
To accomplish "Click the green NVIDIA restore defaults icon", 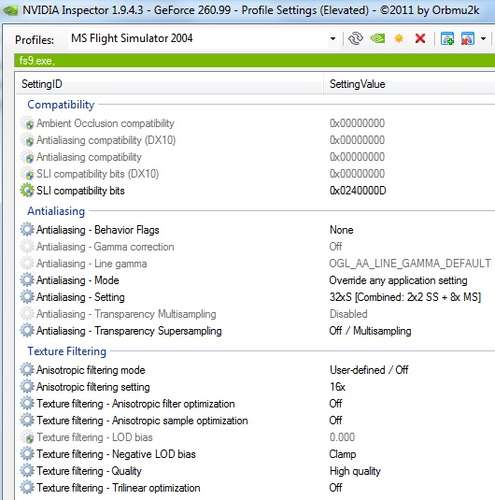I will pos(378,39).
